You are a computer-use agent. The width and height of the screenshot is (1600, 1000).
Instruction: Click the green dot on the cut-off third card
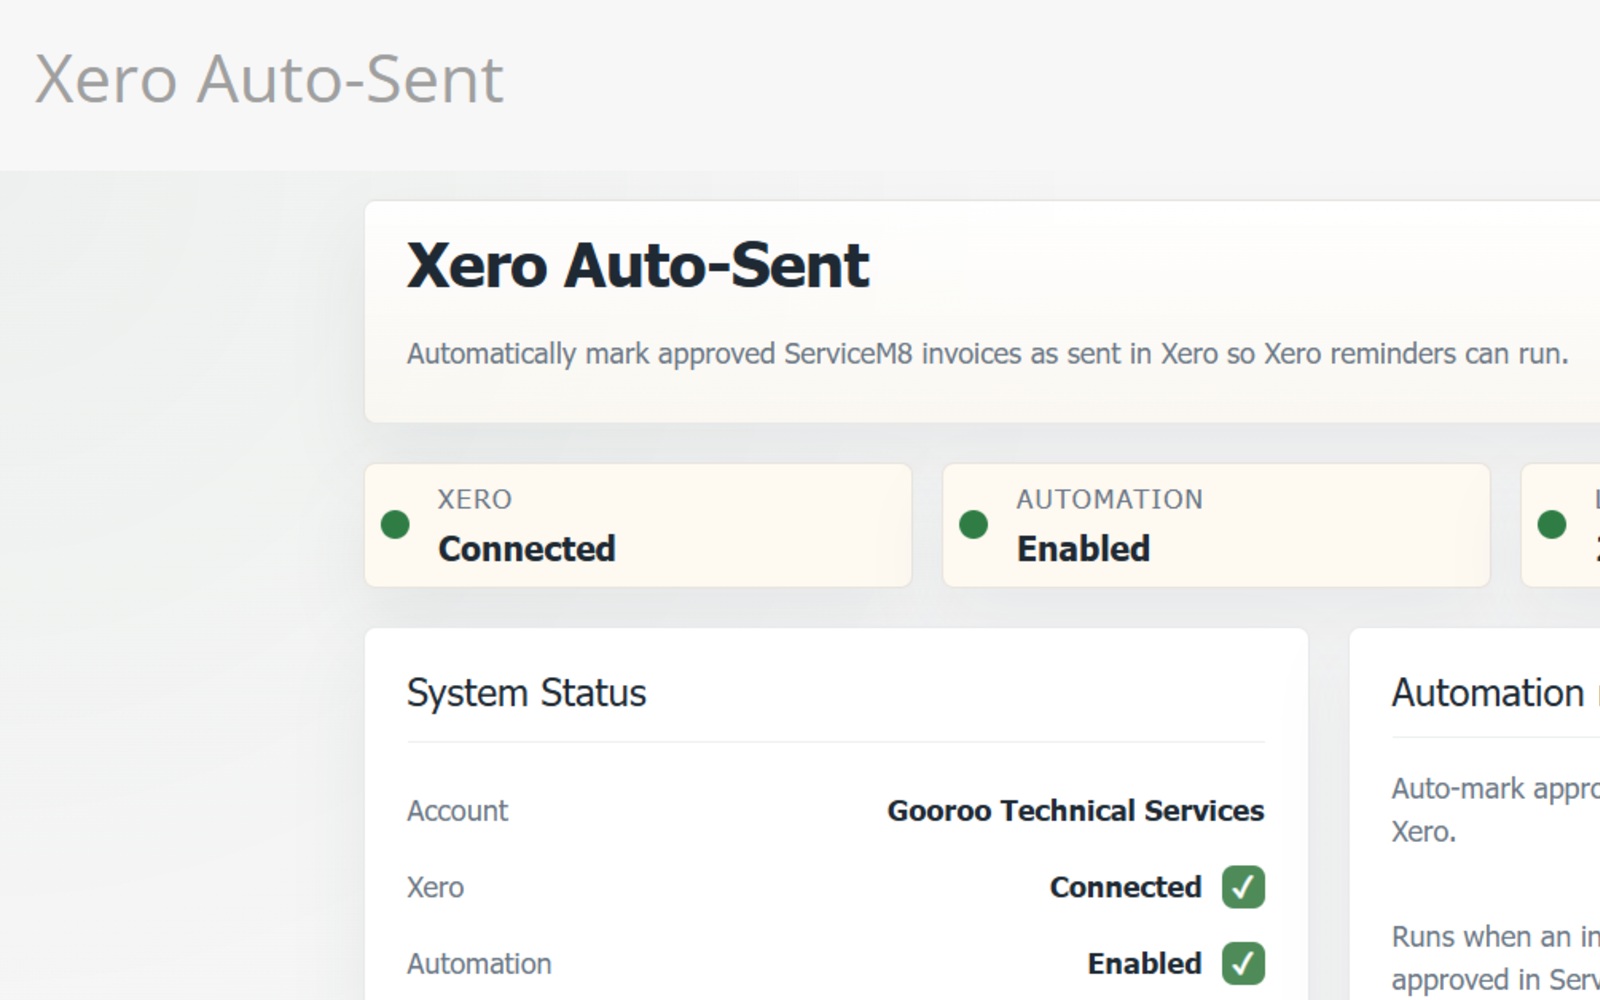coord(1551,524)
